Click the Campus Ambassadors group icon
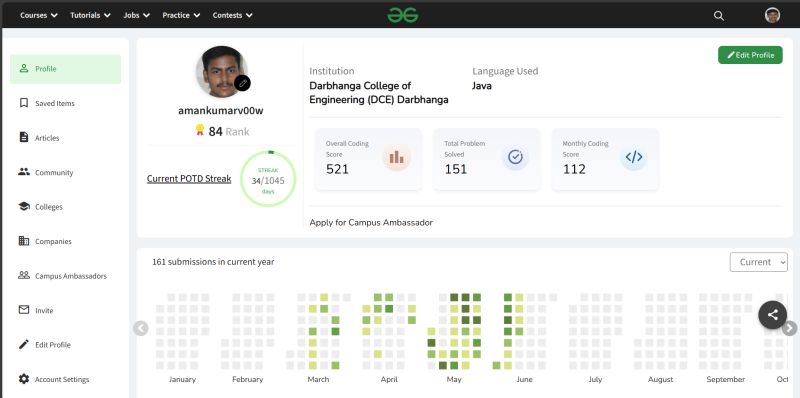This screenshot has width=800, height=398. click(23, 275)
